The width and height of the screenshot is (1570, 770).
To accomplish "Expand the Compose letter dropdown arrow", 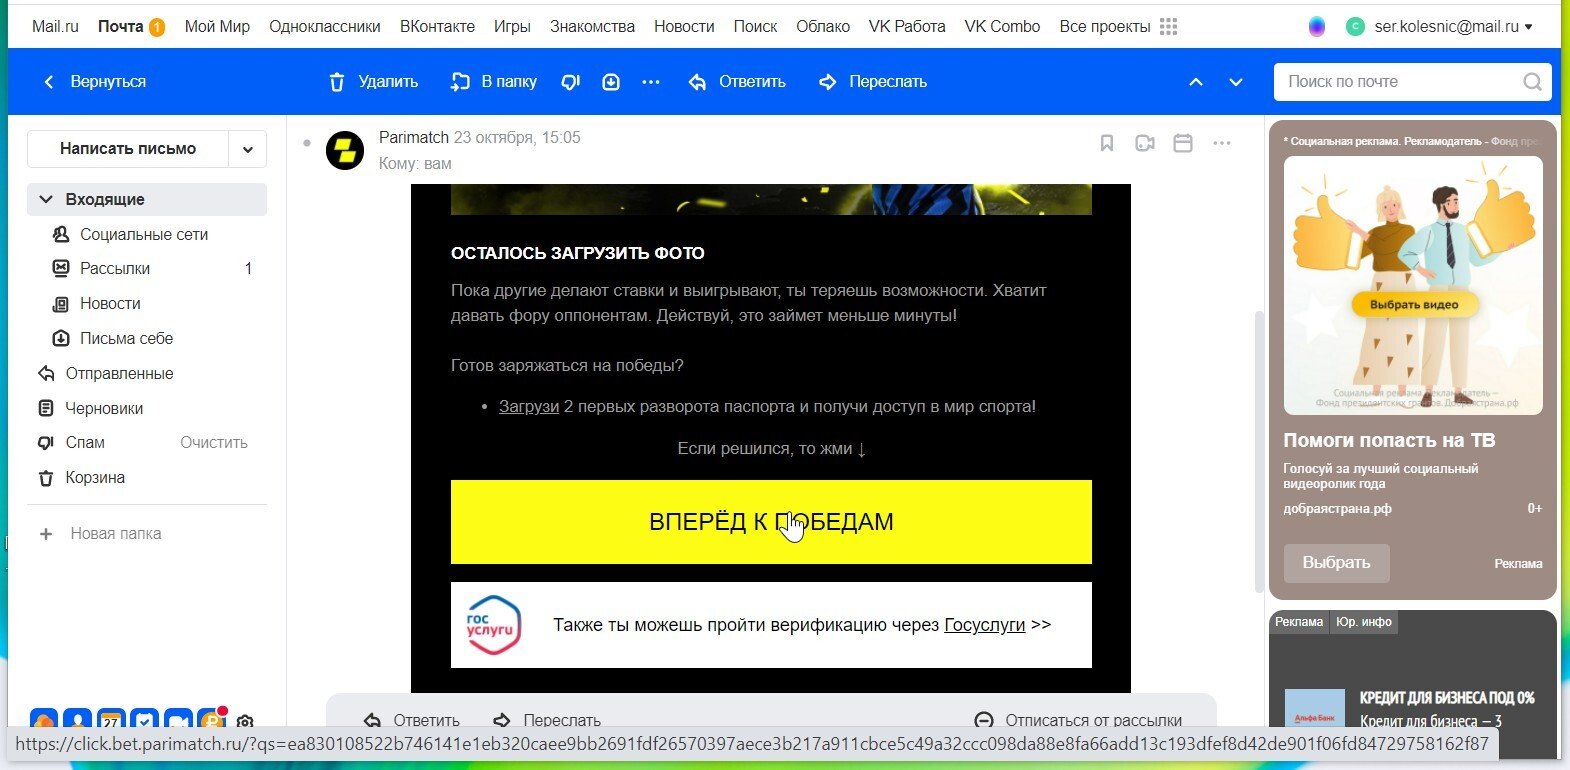I will (247, 149).
